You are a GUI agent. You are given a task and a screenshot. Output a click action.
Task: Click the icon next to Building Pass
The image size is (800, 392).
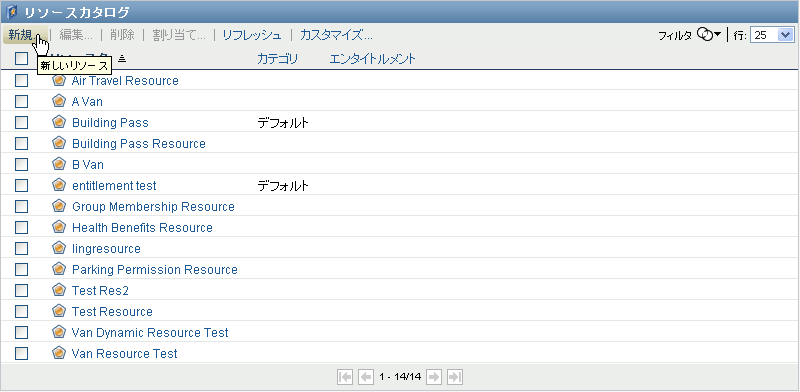(x=59, y=122)
